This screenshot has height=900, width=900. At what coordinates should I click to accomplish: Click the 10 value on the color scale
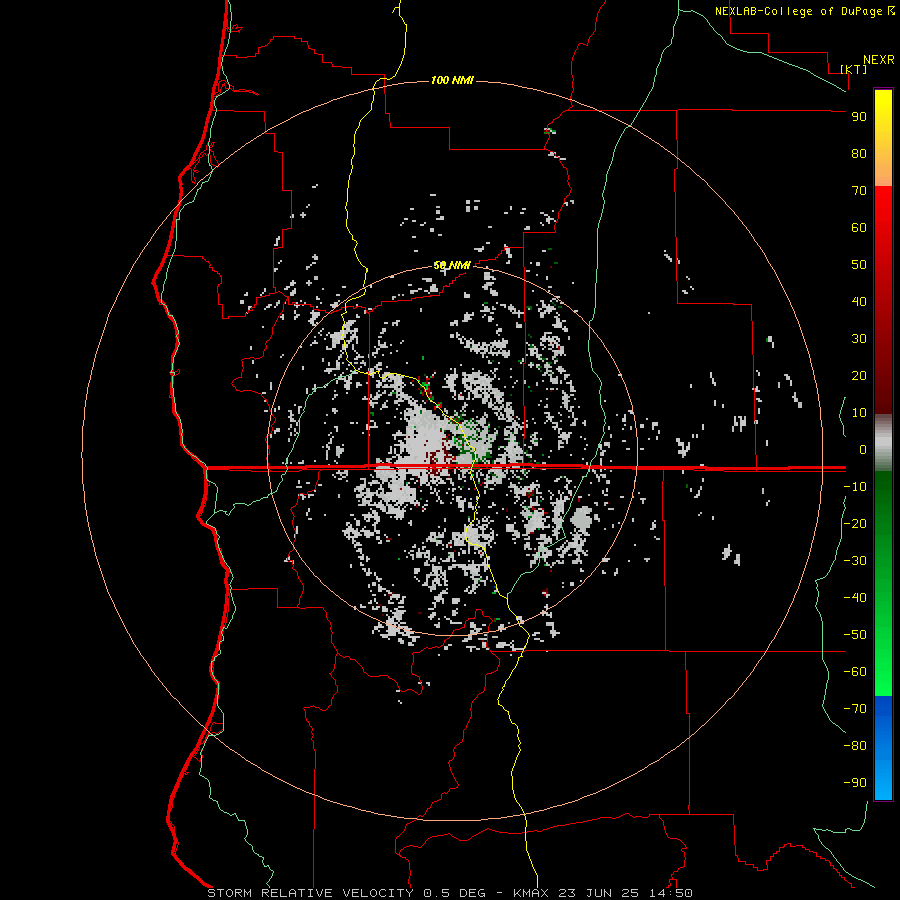(859, 413)
